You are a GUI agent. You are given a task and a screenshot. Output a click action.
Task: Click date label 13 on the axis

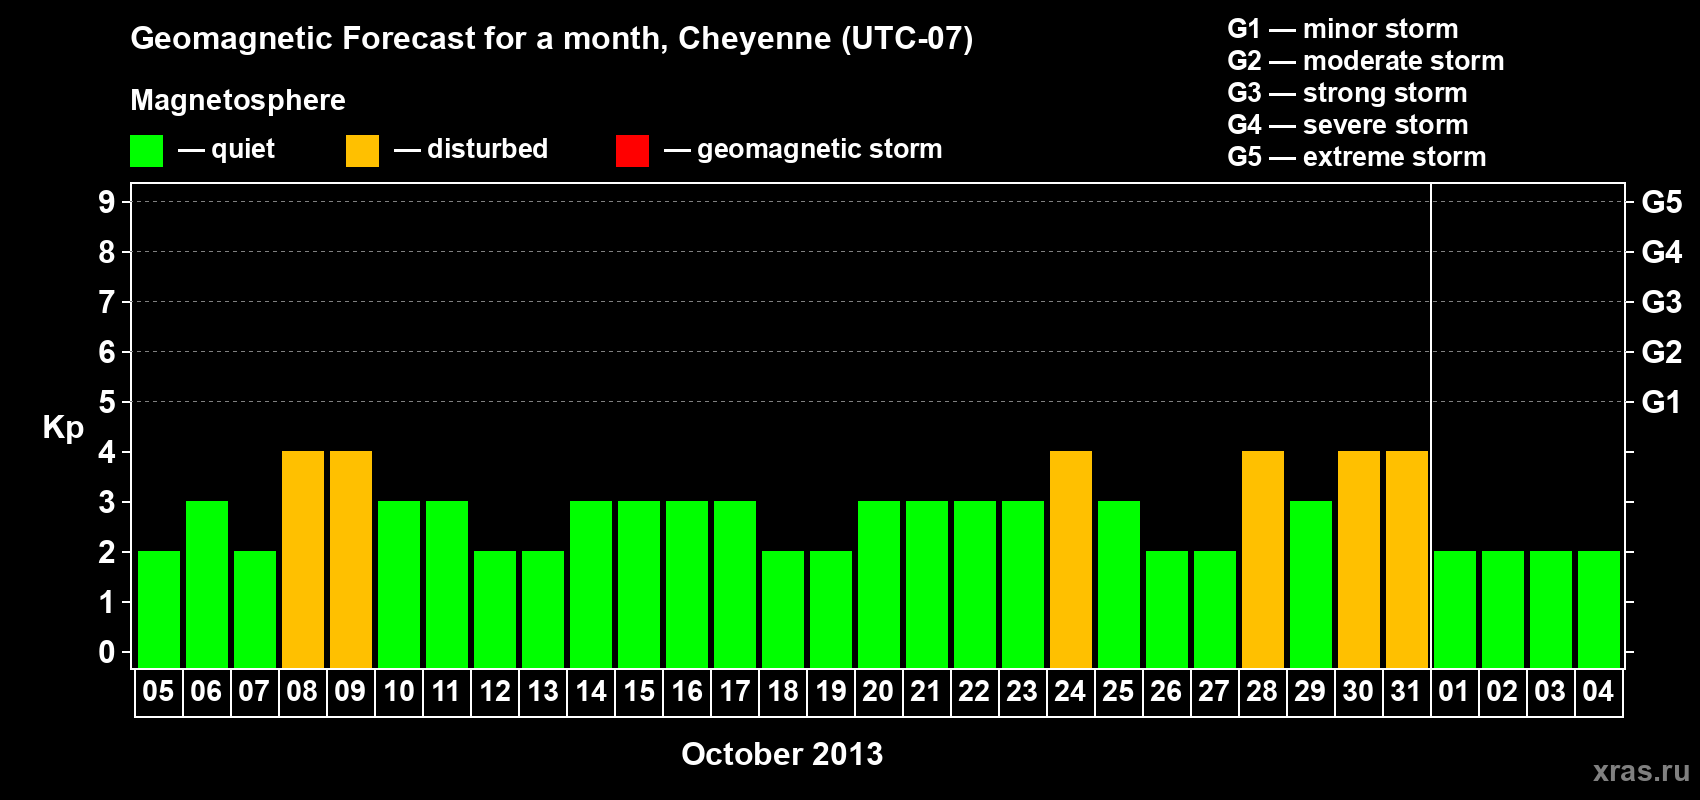pos(542,692)
